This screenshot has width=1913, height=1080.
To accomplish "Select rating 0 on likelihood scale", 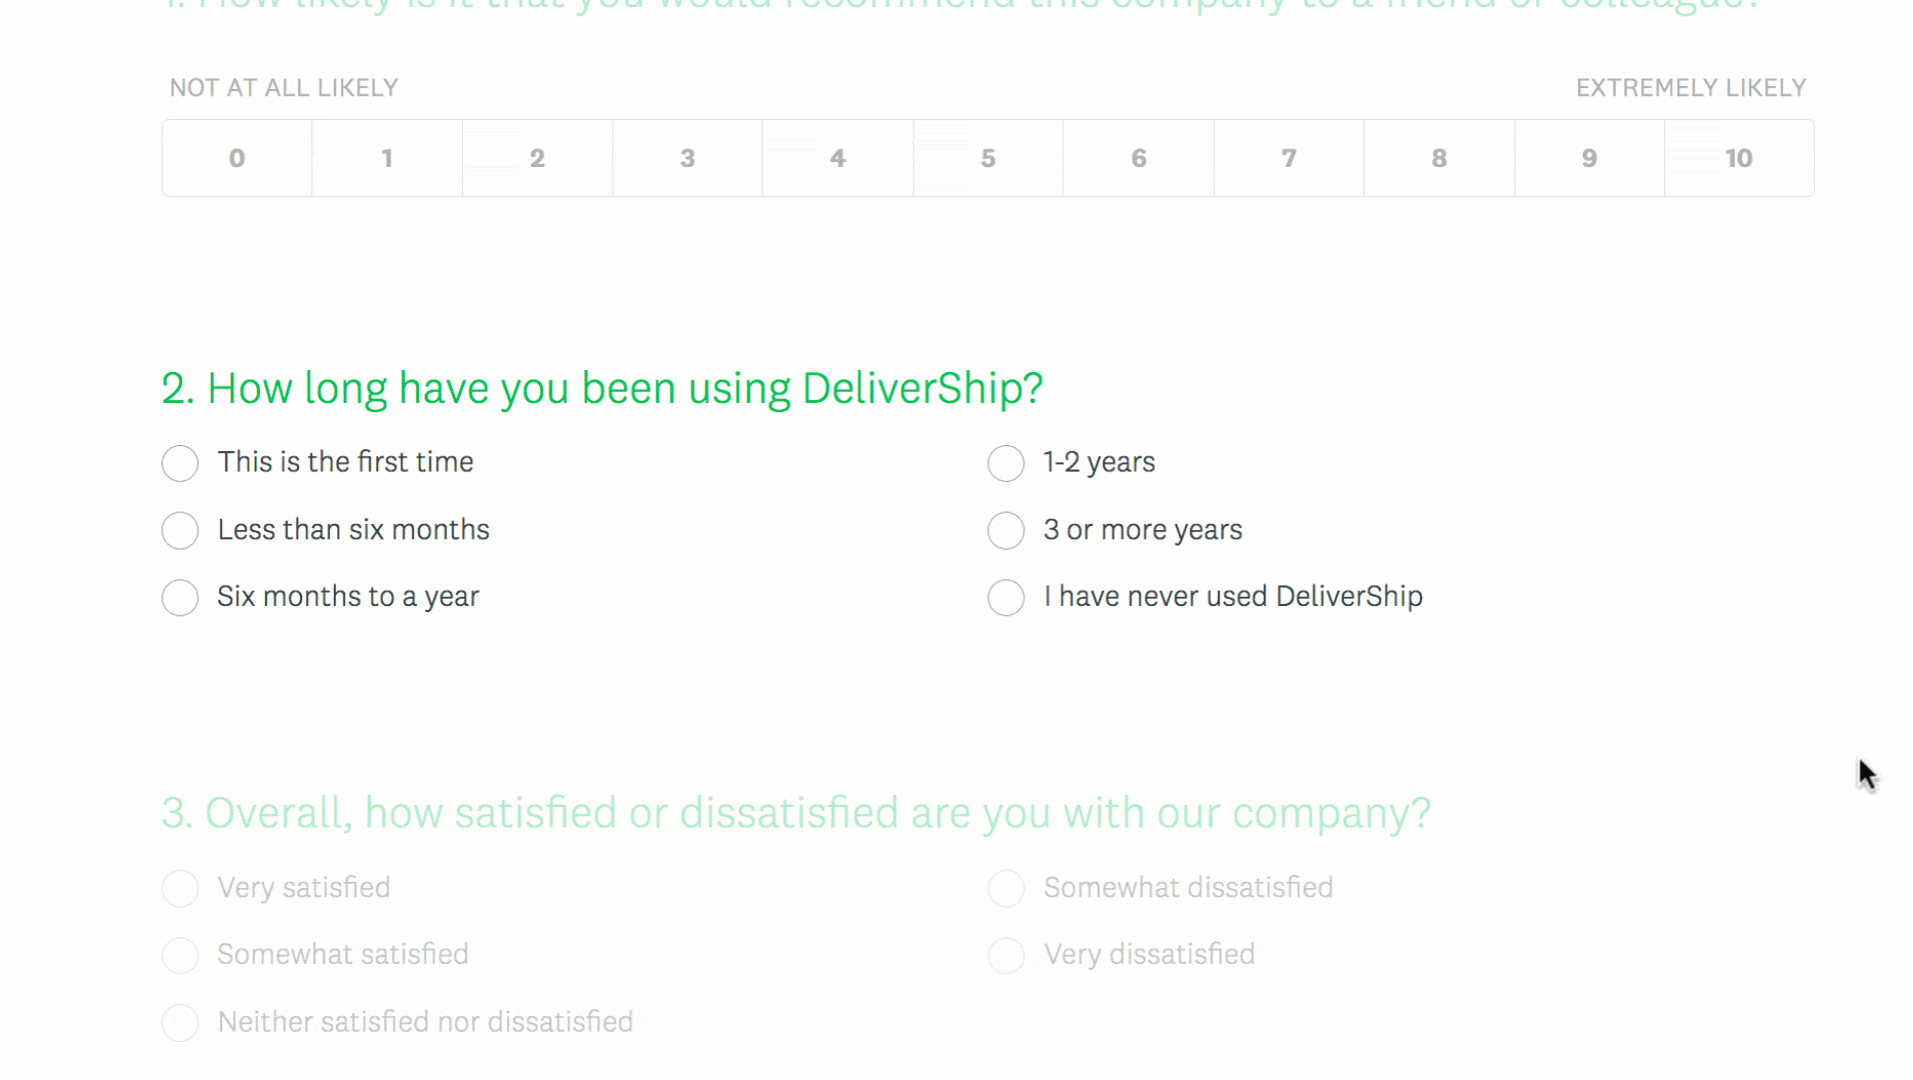I will (237, 158).
